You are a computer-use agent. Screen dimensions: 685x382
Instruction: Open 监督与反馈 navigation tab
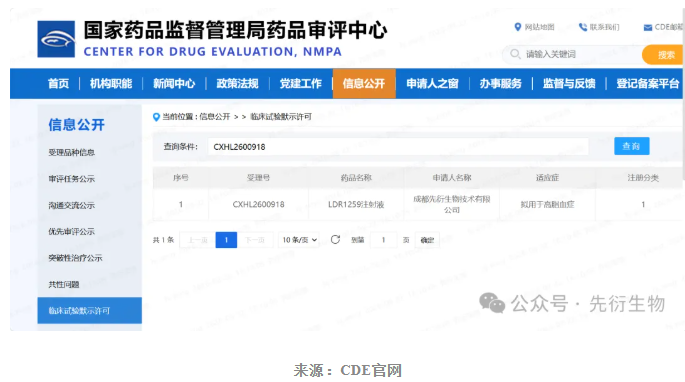569,83
